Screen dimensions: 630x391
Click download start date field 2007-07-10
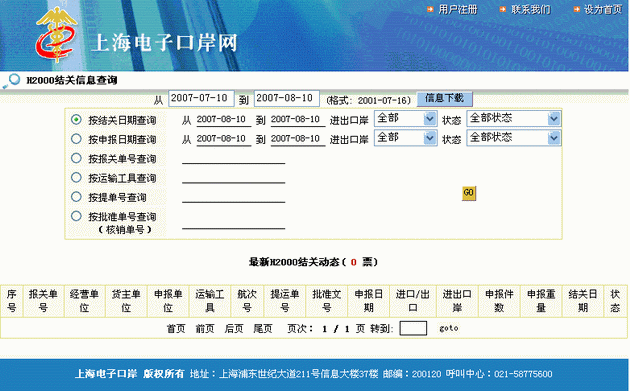coord(201,98)
